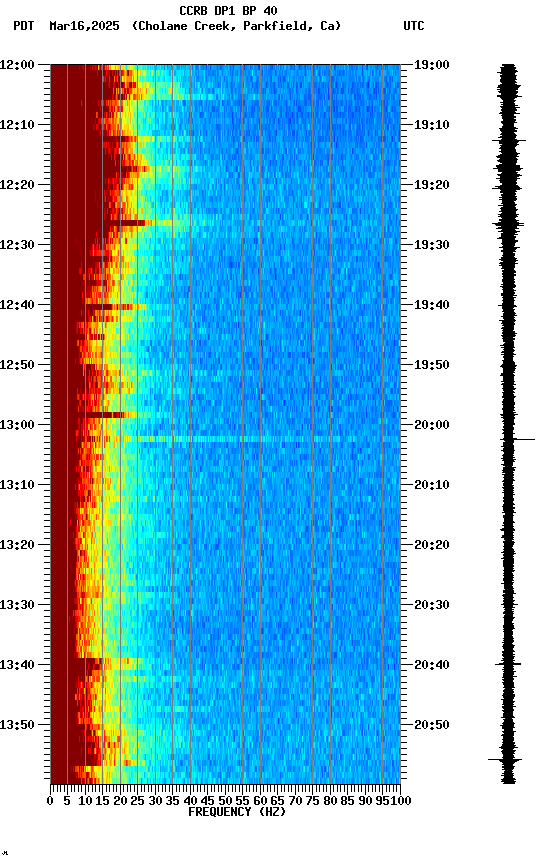
Task: Click the '20:40' UTC time label
Action: pyautogui.click(x=432, y=665)
